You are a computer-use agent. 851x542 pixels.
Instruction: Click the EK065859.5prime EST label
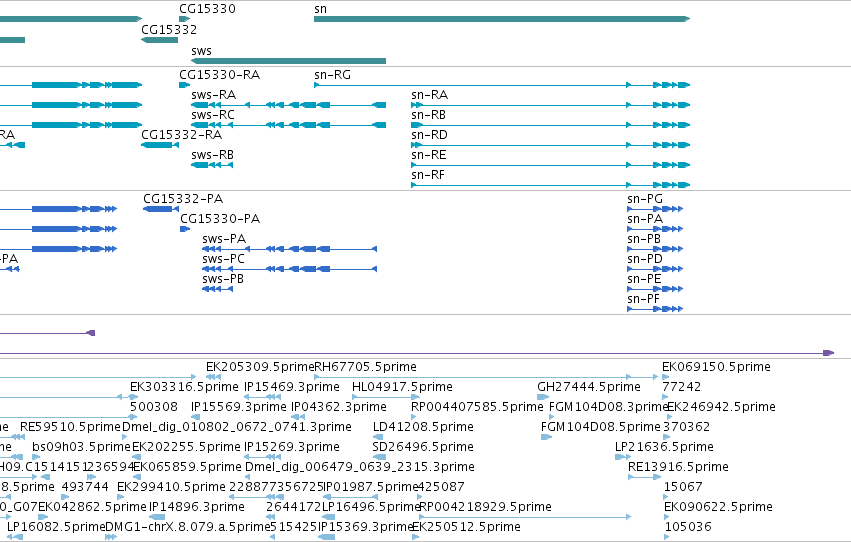tap(187, 468)
